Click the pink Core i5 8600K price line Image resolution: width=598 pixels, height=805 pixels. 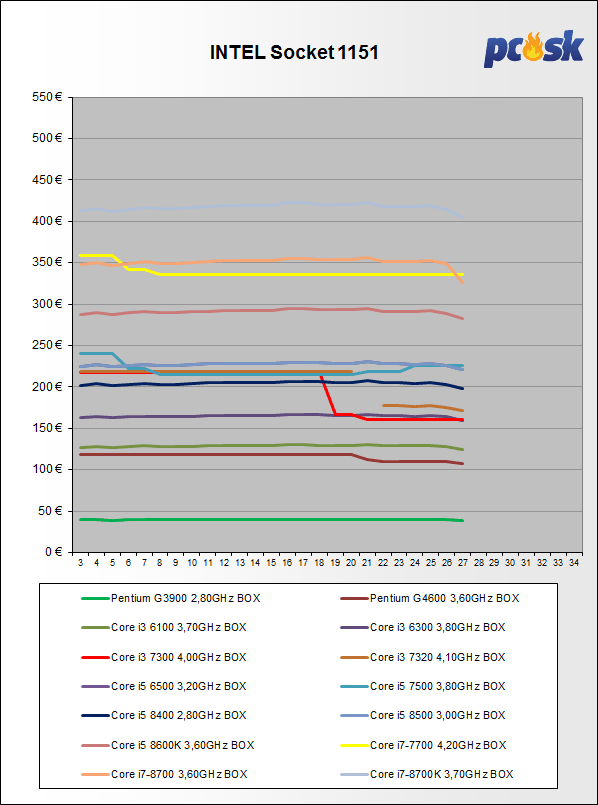pos(272,310)
